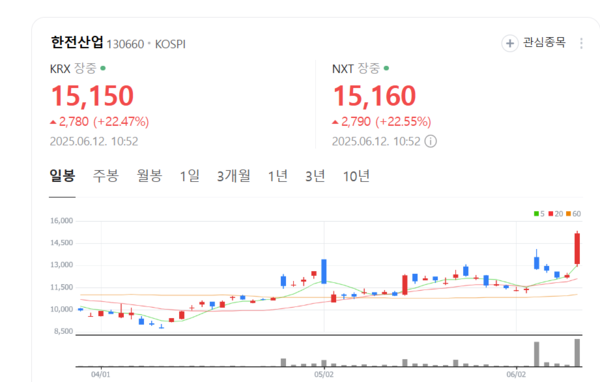
Task: Click the stock name 한전산업
Action: (x=77, y=42)
